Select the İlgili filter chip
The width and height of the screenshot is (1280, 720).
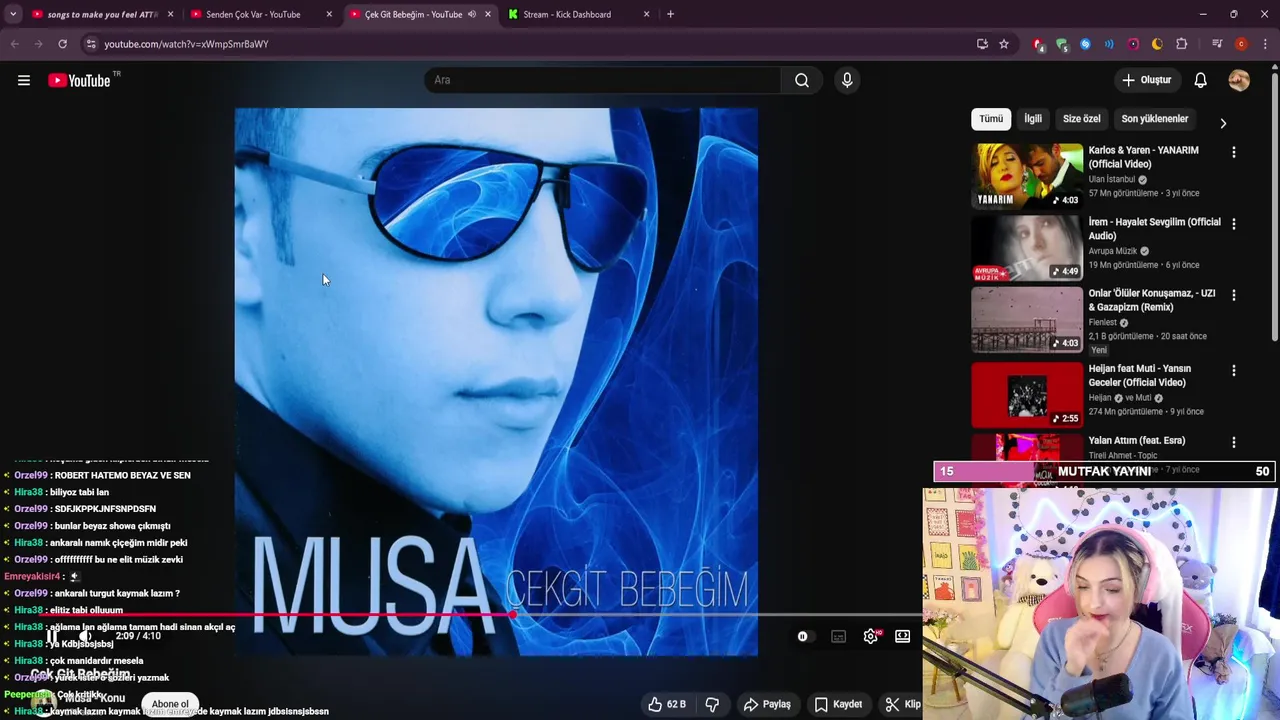1033,119
